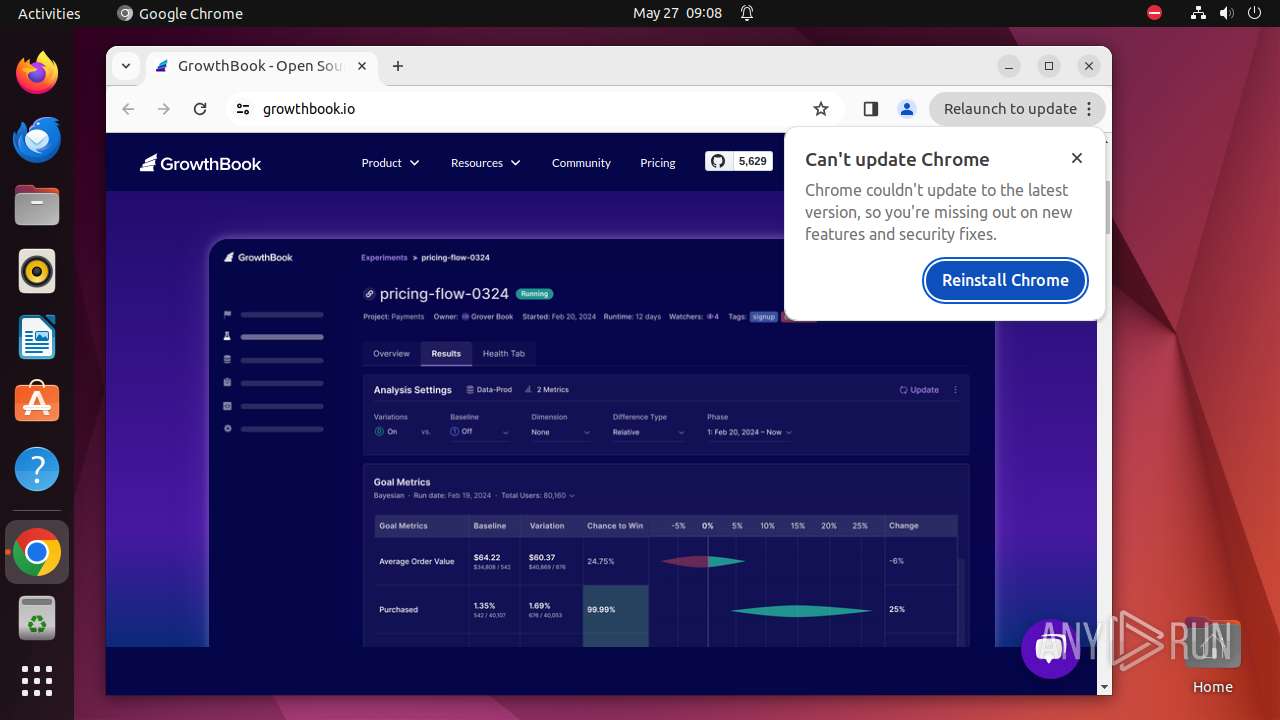View site information icon in address bar
The width and height of the screenshot is (1280, 720).
tap(243, 109)
